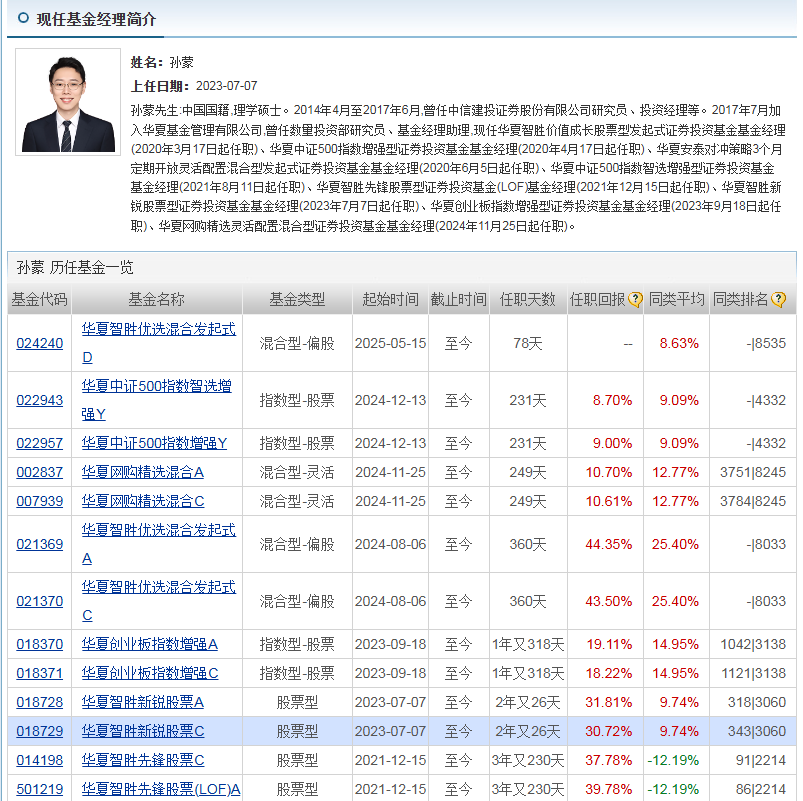This screenshot has height=801, width=803.
Task: Open fund code 018370 link
Action: tap(39, 644)
